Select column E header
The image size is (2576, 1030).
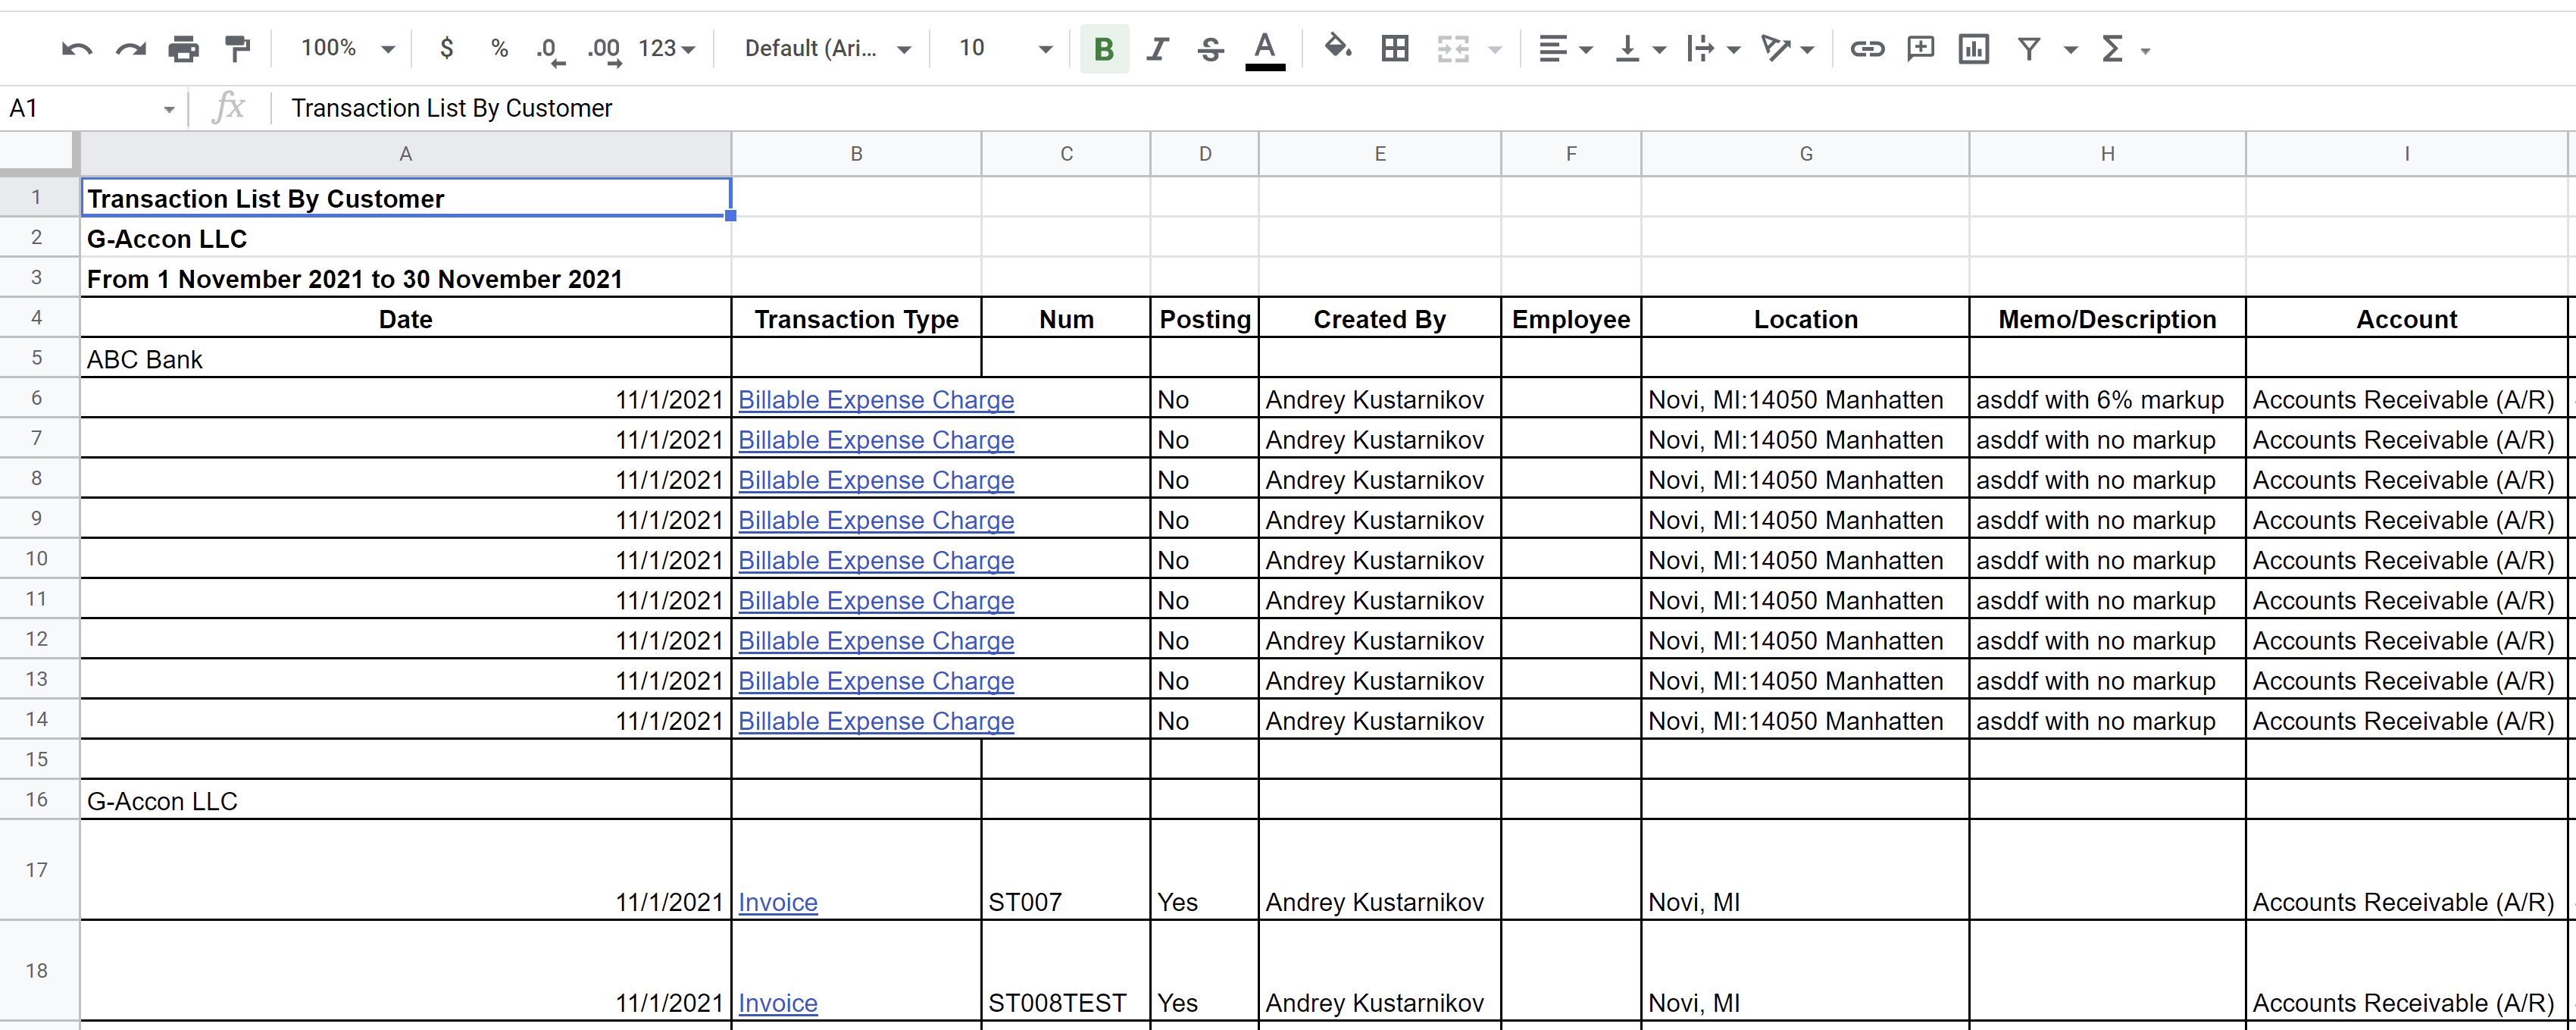(1380, 154)
